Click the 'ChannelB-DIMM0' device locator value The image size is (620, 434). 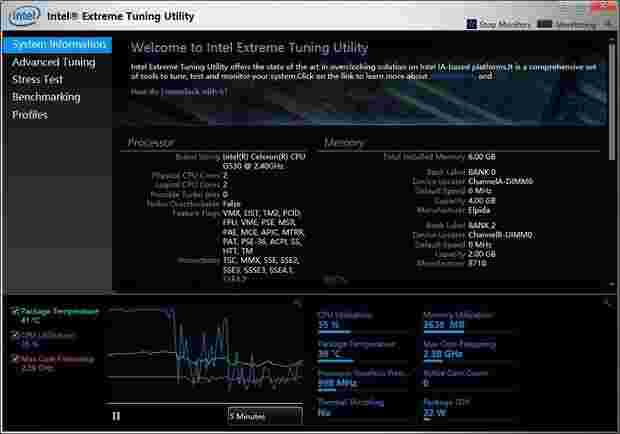click(500, 235)
